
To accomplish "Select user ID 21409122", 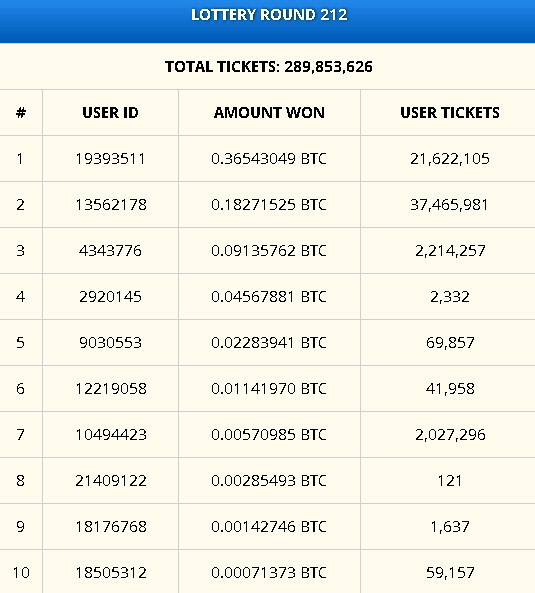I will pyautogui.click(x=111, y=481).
